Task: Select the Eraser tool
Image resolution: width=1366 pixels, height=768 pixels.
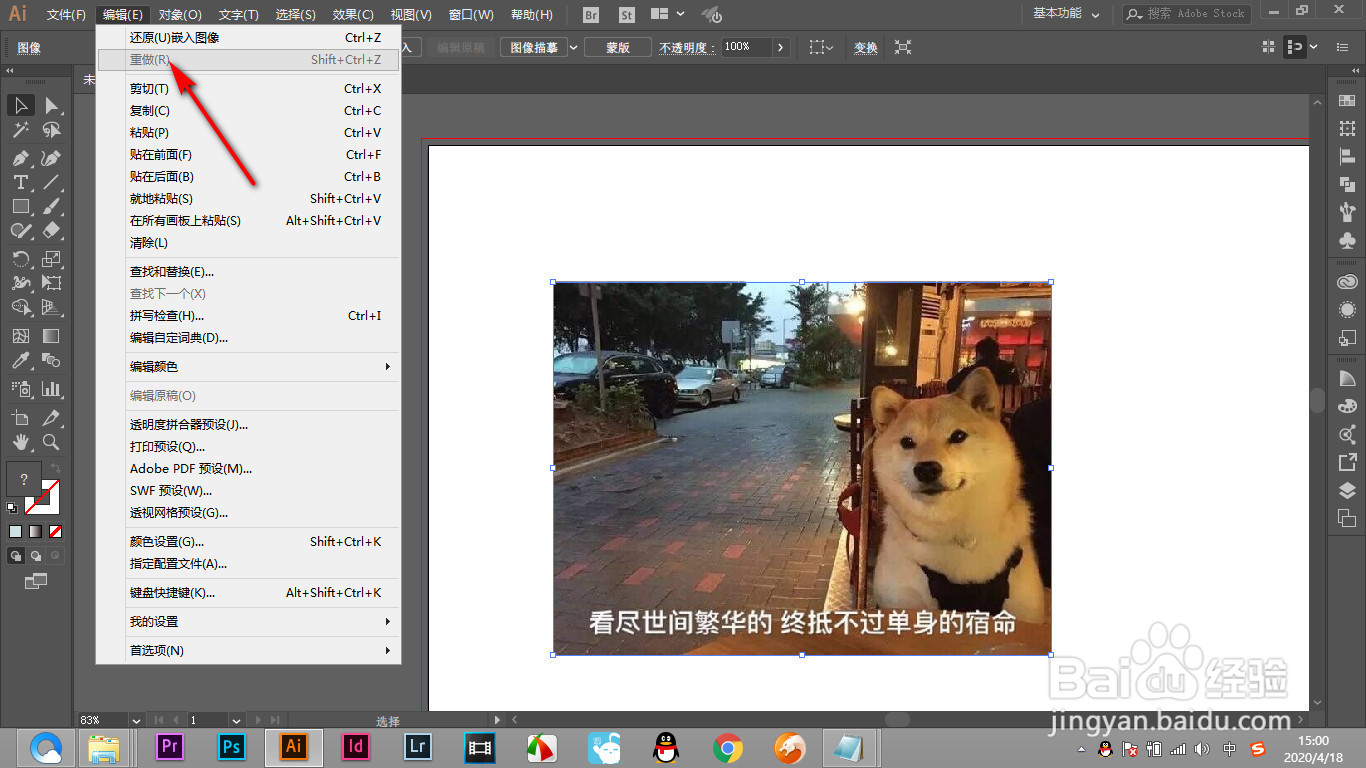Action: pos(51,230)
